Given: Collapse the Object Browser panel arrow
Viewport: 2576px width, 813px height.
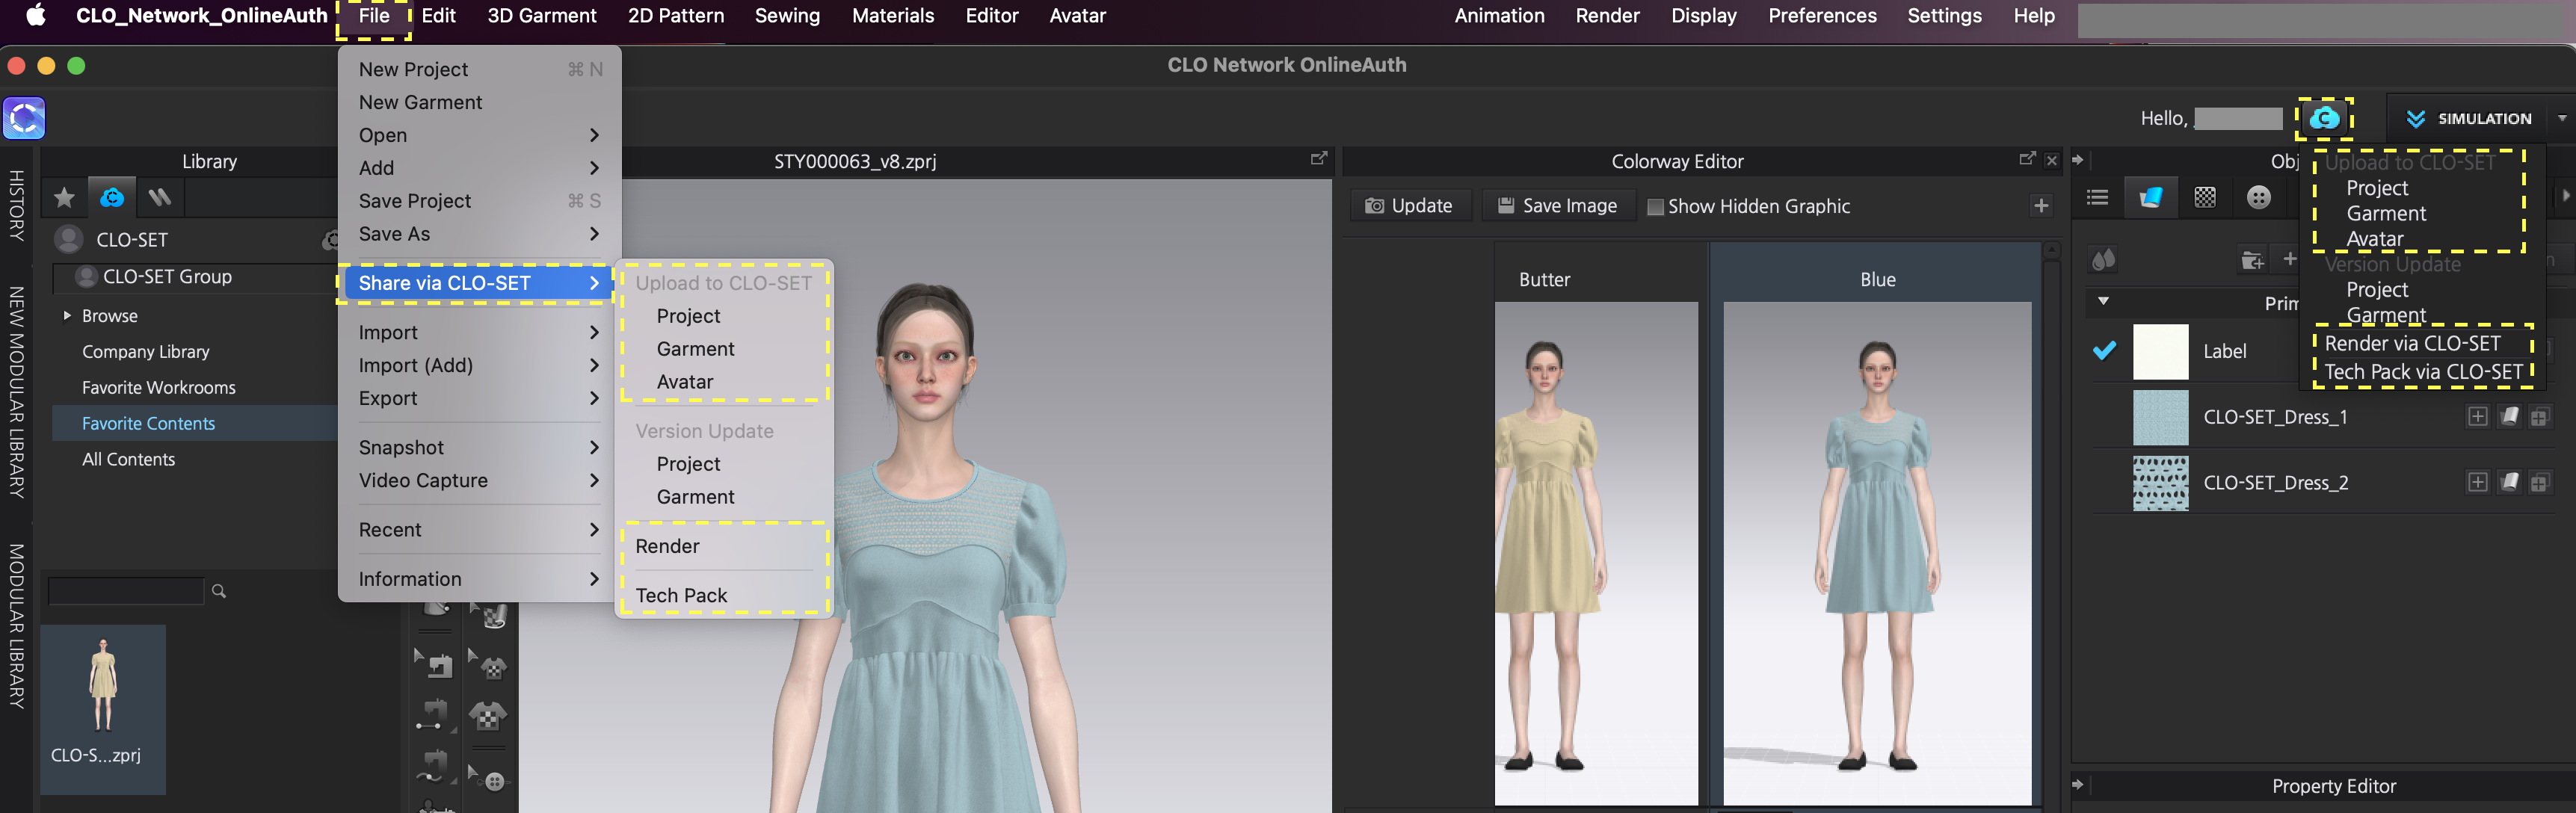Looking at the screenshot, I should tap(2077, 159).
